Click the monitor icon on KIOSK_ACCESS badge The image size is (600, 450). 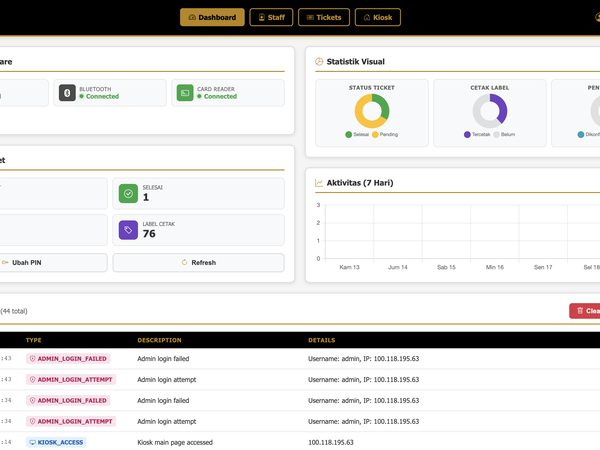point(33,443)
